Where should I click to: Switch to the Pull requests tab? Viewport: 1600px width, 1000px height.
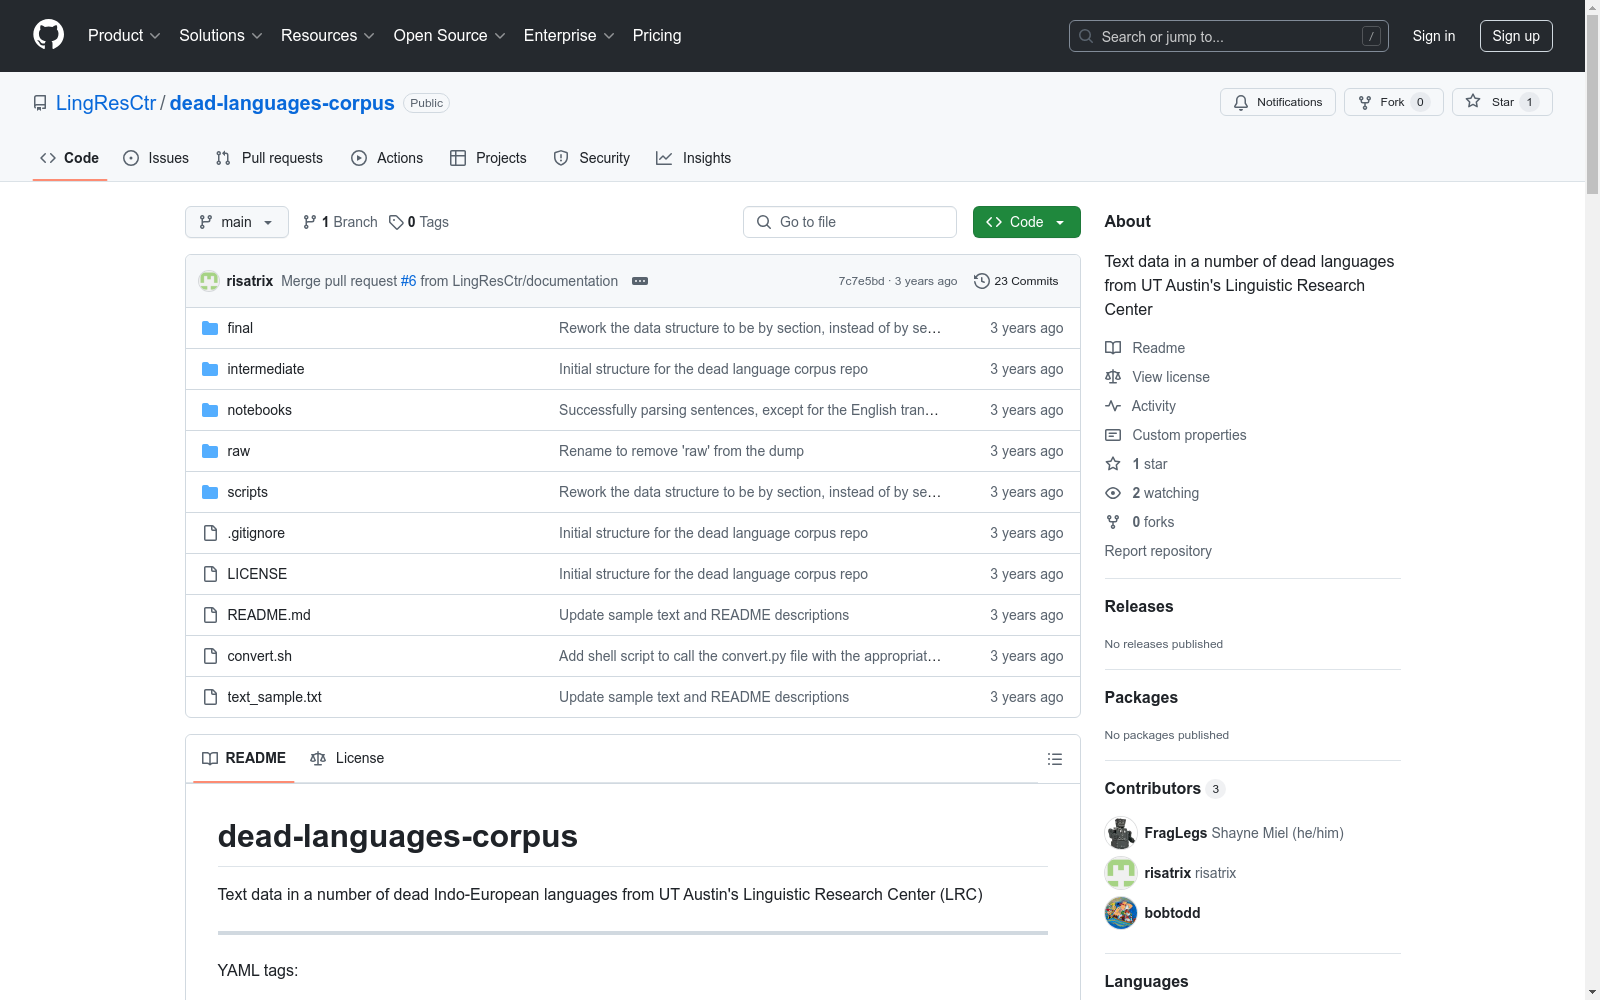click(x=269, y=158)
